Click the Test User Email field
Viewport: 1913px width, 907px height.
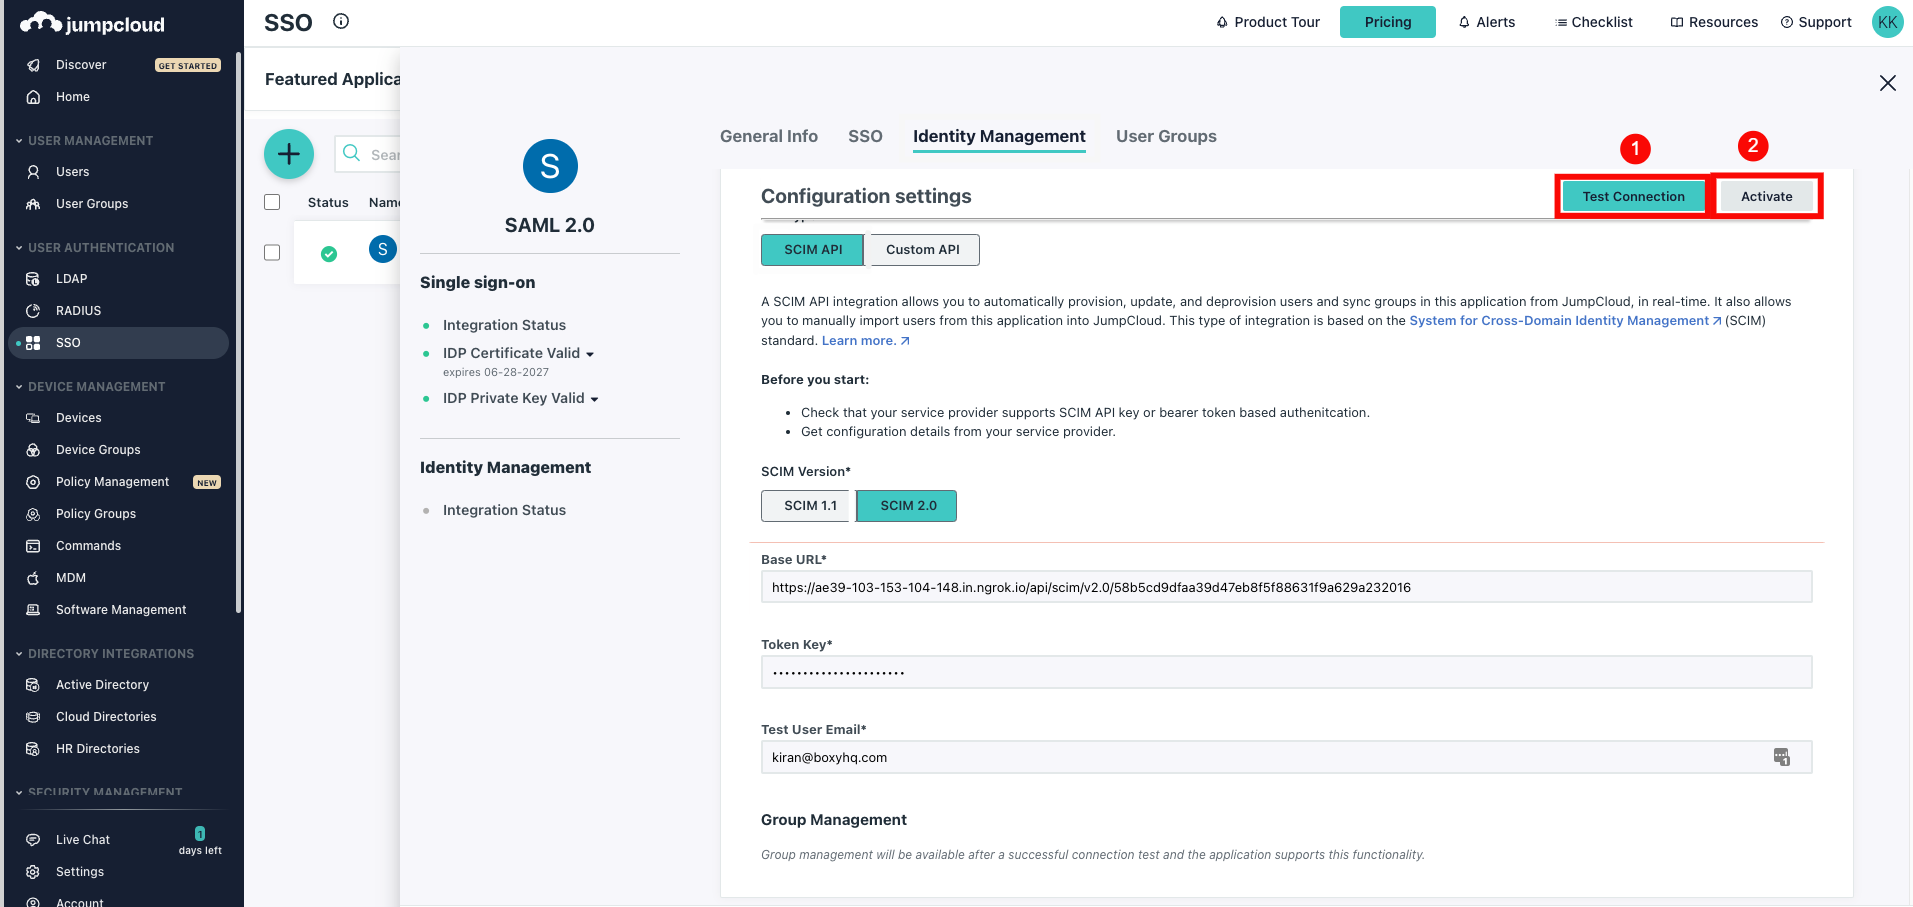(1286, 757)
